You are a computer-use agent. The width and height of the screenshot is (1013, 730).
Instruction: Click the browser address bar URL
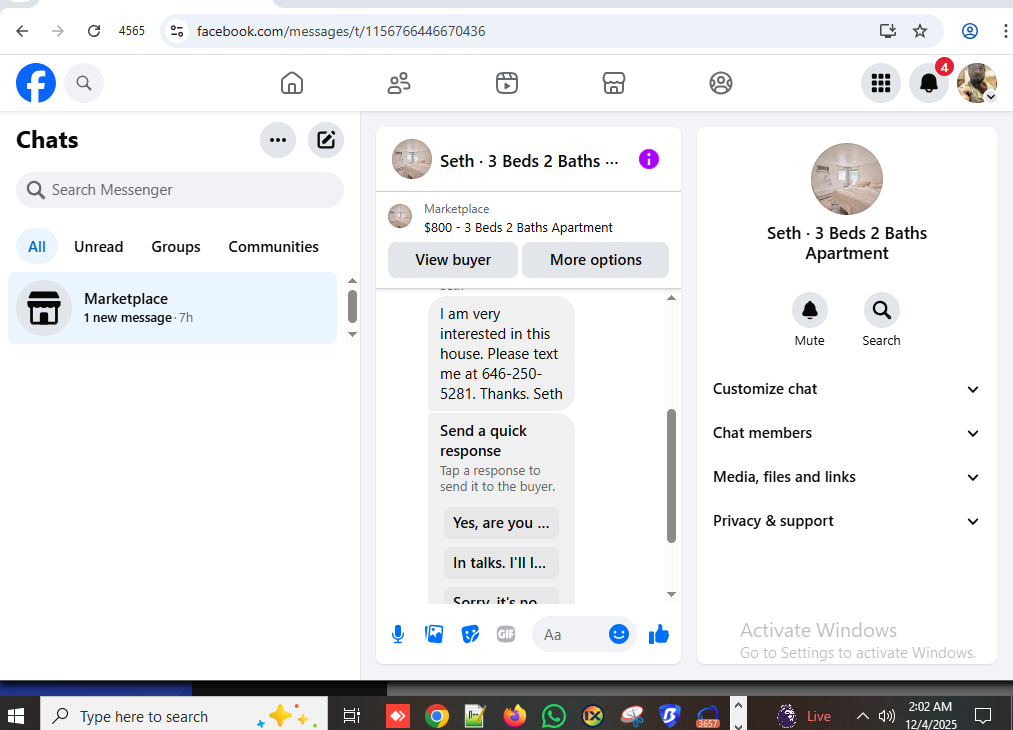341,31
